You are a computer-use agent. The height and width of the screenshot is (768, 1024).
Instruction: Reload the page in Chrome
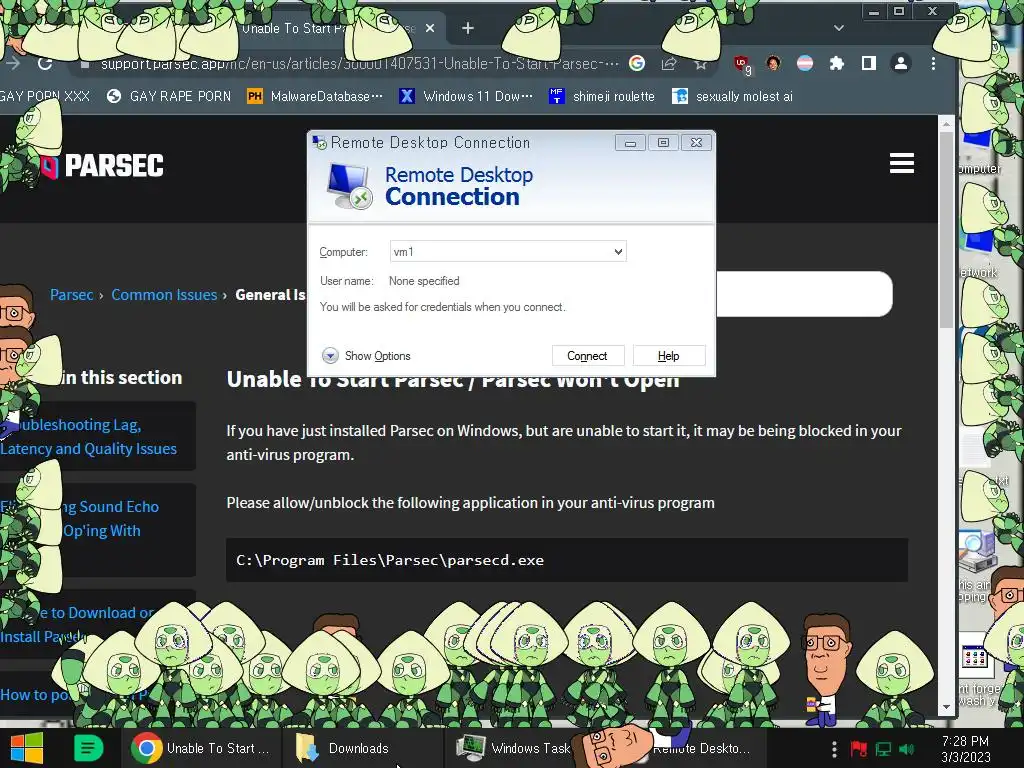45,63
